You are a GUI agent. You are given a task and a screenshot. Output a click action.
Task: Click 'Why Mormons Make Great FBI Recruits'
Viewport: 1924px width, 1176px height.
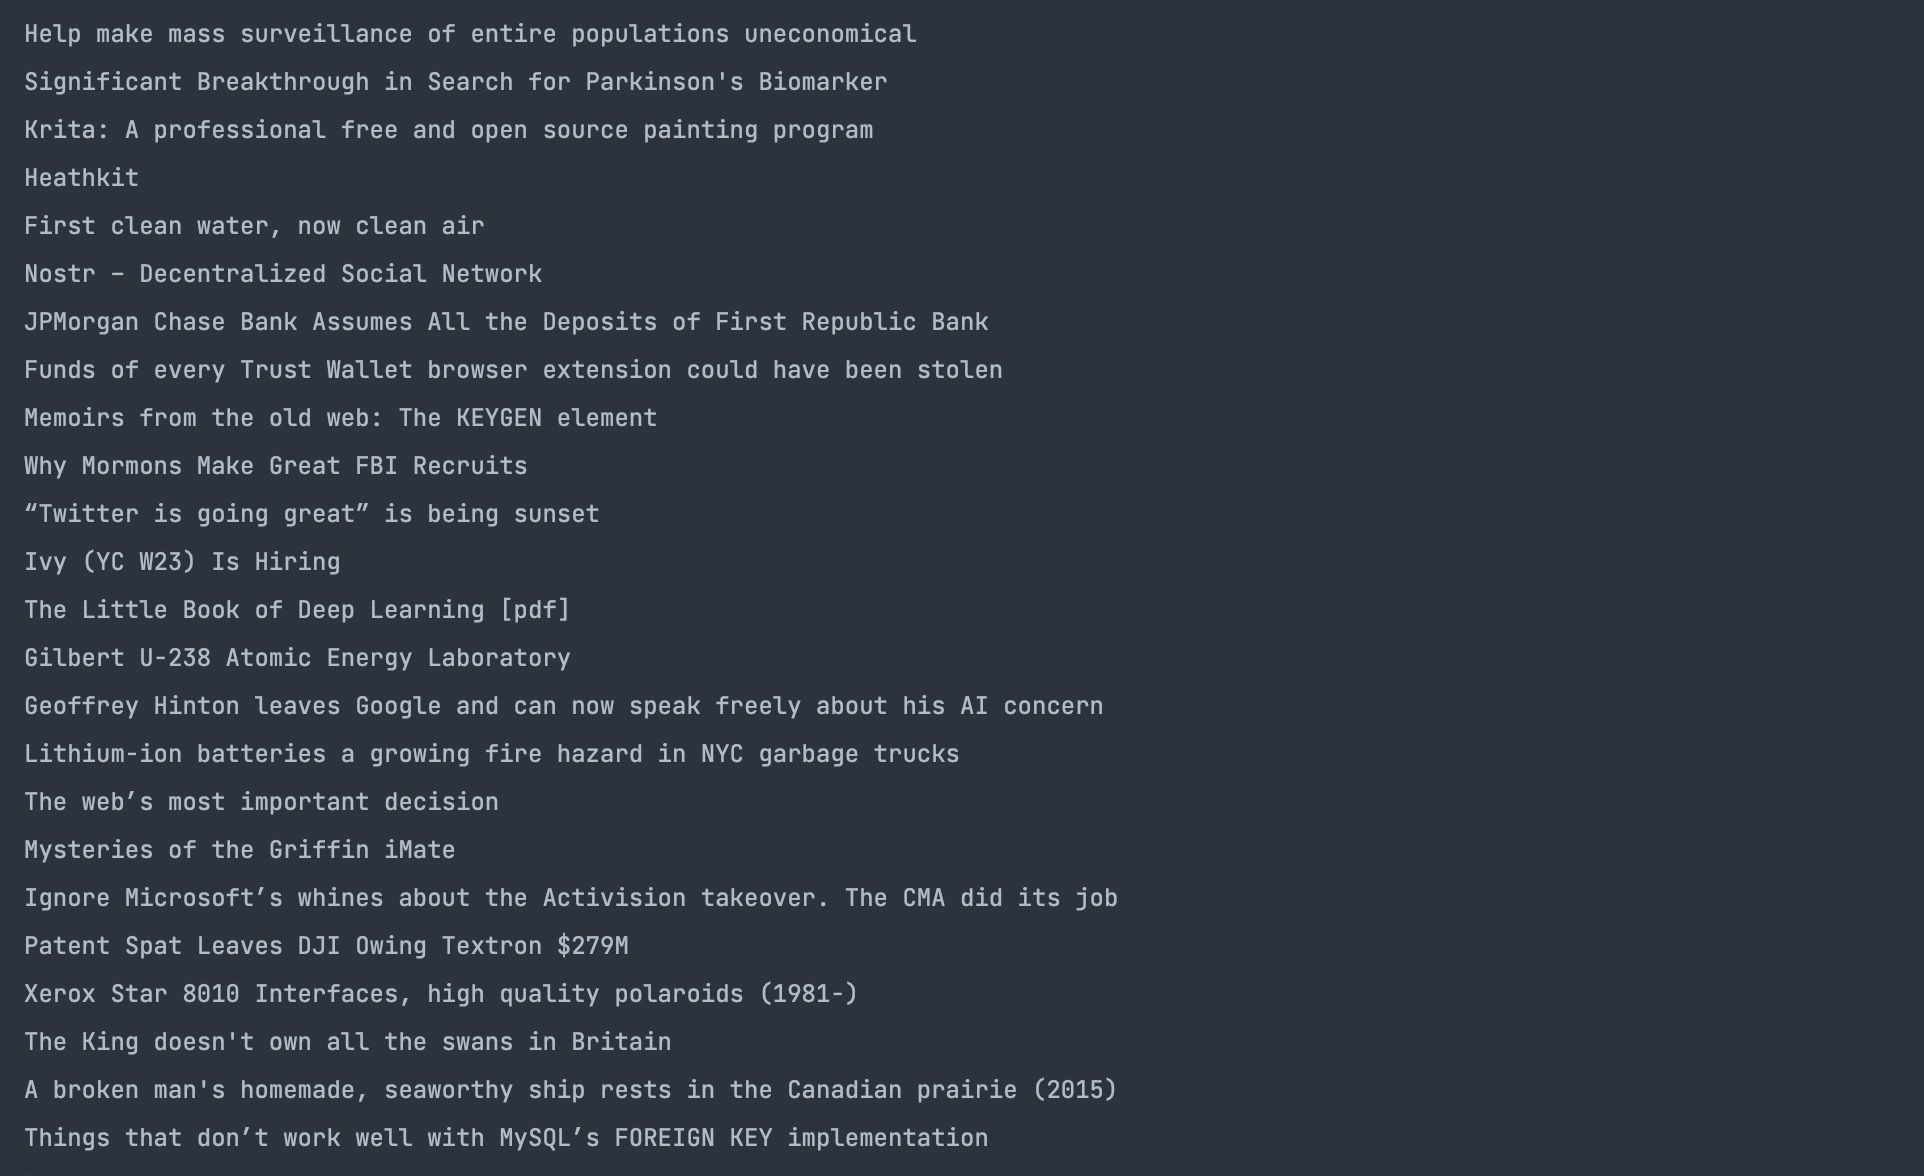275,466
